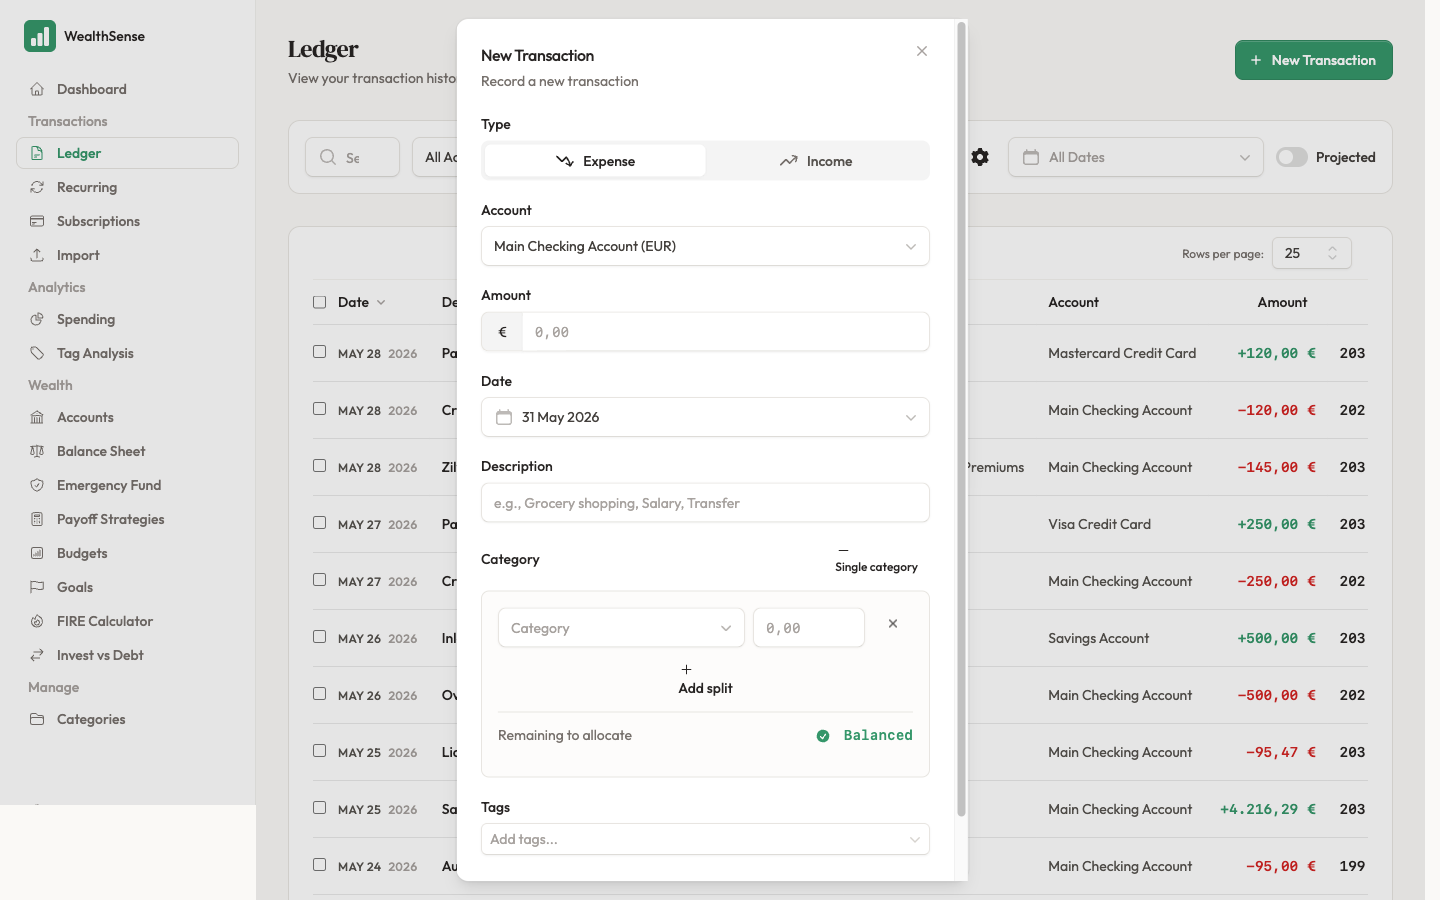Screen dimensions: 1440x900
Task: Click the Invest vs Debt arrows icon
Action: 37,655
